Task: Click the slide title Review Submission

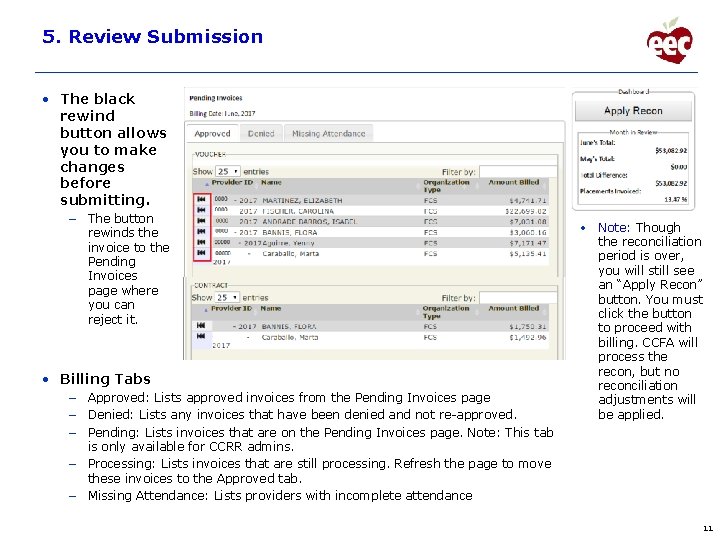Action: (x=166, y=36)
